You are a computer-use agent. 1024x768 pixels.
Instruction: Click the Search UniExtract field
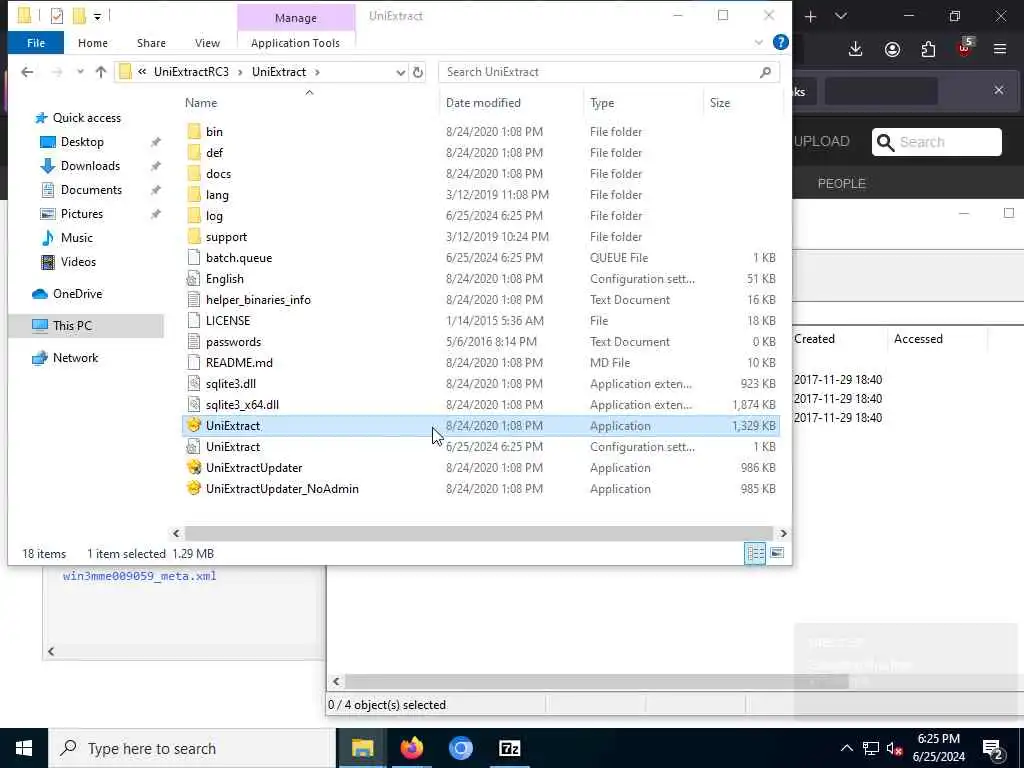[609, 72]
